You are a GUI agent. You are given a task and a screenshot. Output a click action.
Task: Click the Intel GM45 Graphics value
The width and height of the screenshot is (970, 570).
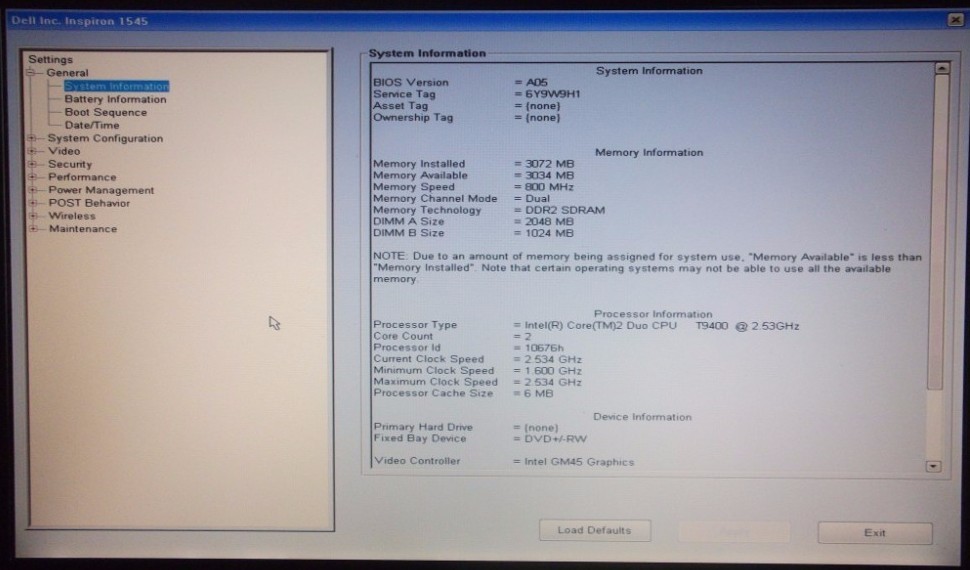(579, 462)
